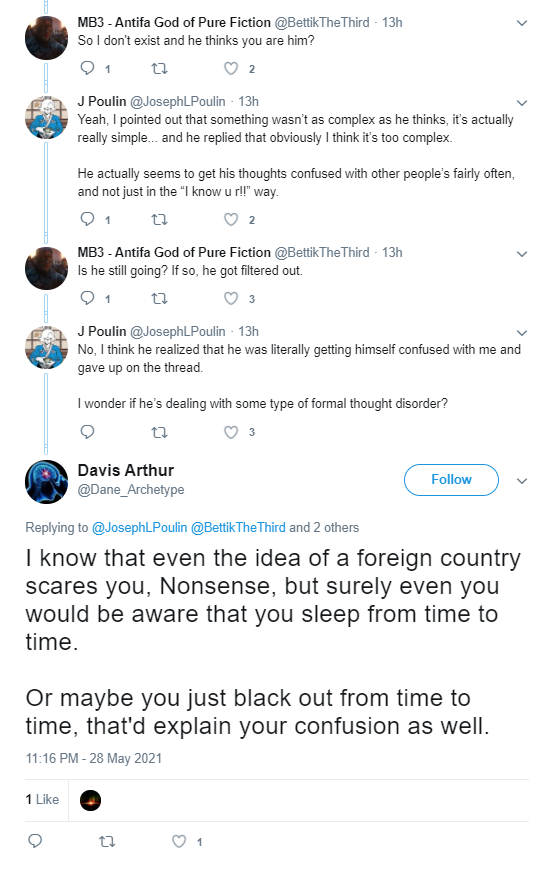Expand chevron menu on J Poulin's first tweet
This screenshot has width=545, height=870.
pos(522,103)
